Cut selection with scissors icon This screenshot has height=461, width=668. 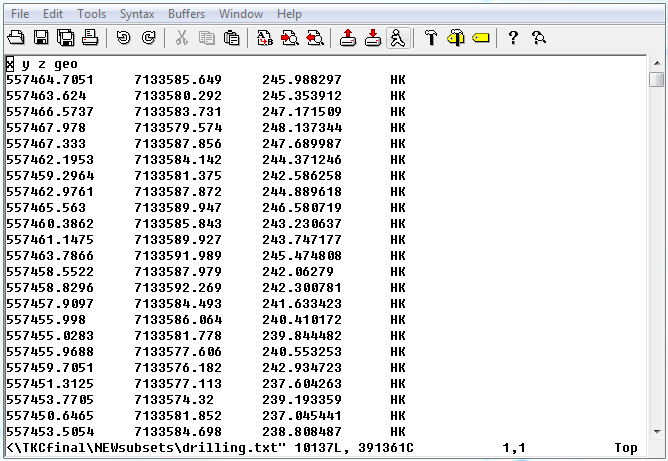pyautogui.click(x=182, y=38)
